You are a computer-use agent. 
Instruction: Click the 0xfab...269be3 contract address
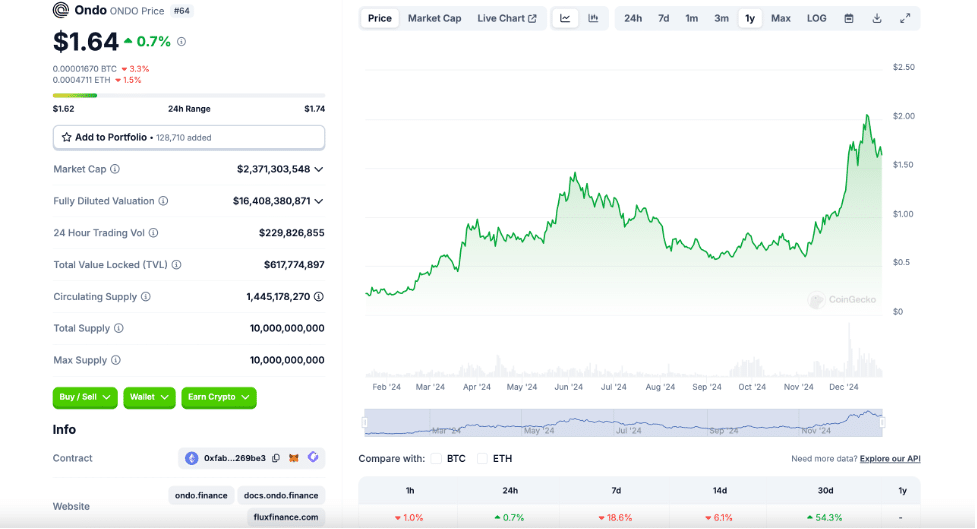[x=235, y=458]
